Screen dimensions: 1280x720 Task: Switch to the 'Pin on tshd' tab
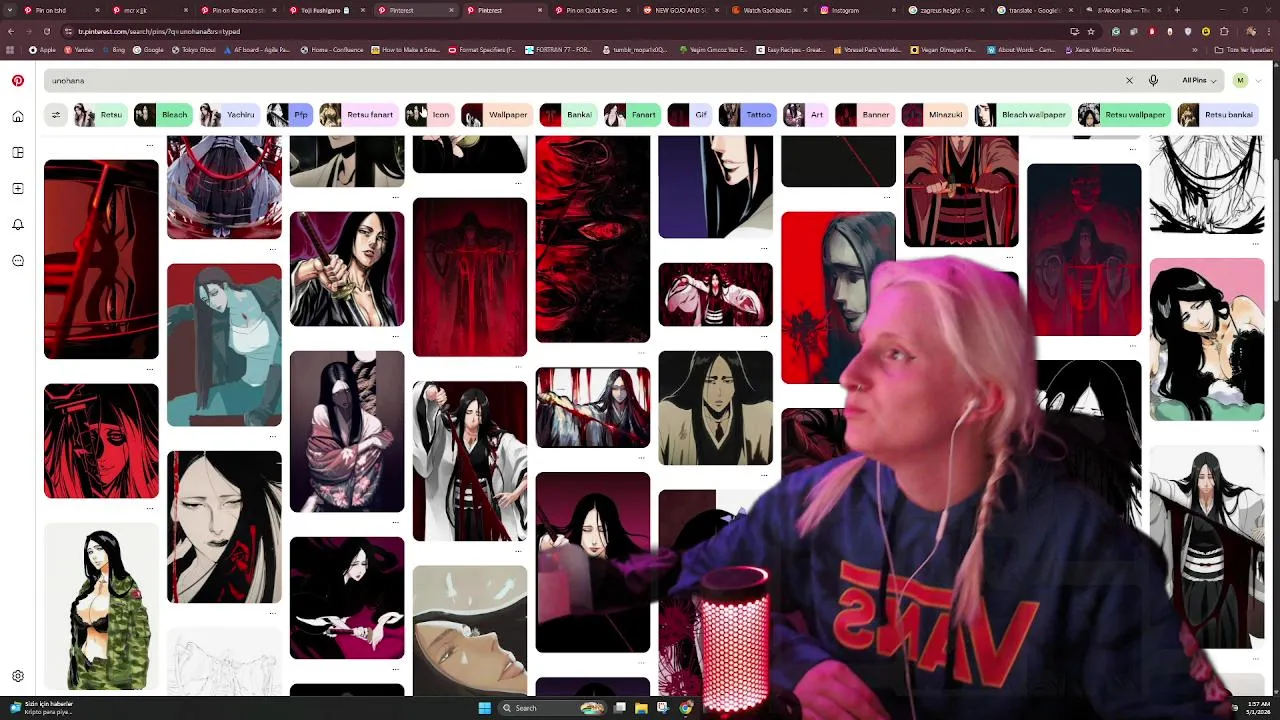click(60, 10)
